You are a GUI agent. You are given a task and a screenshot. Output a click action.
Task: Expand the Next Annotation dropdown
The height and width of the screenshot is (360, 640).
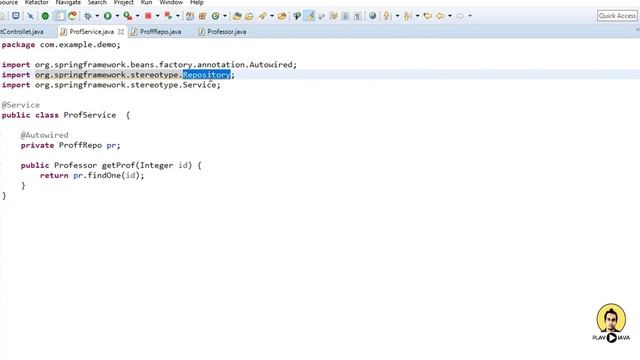coord(397,16)
